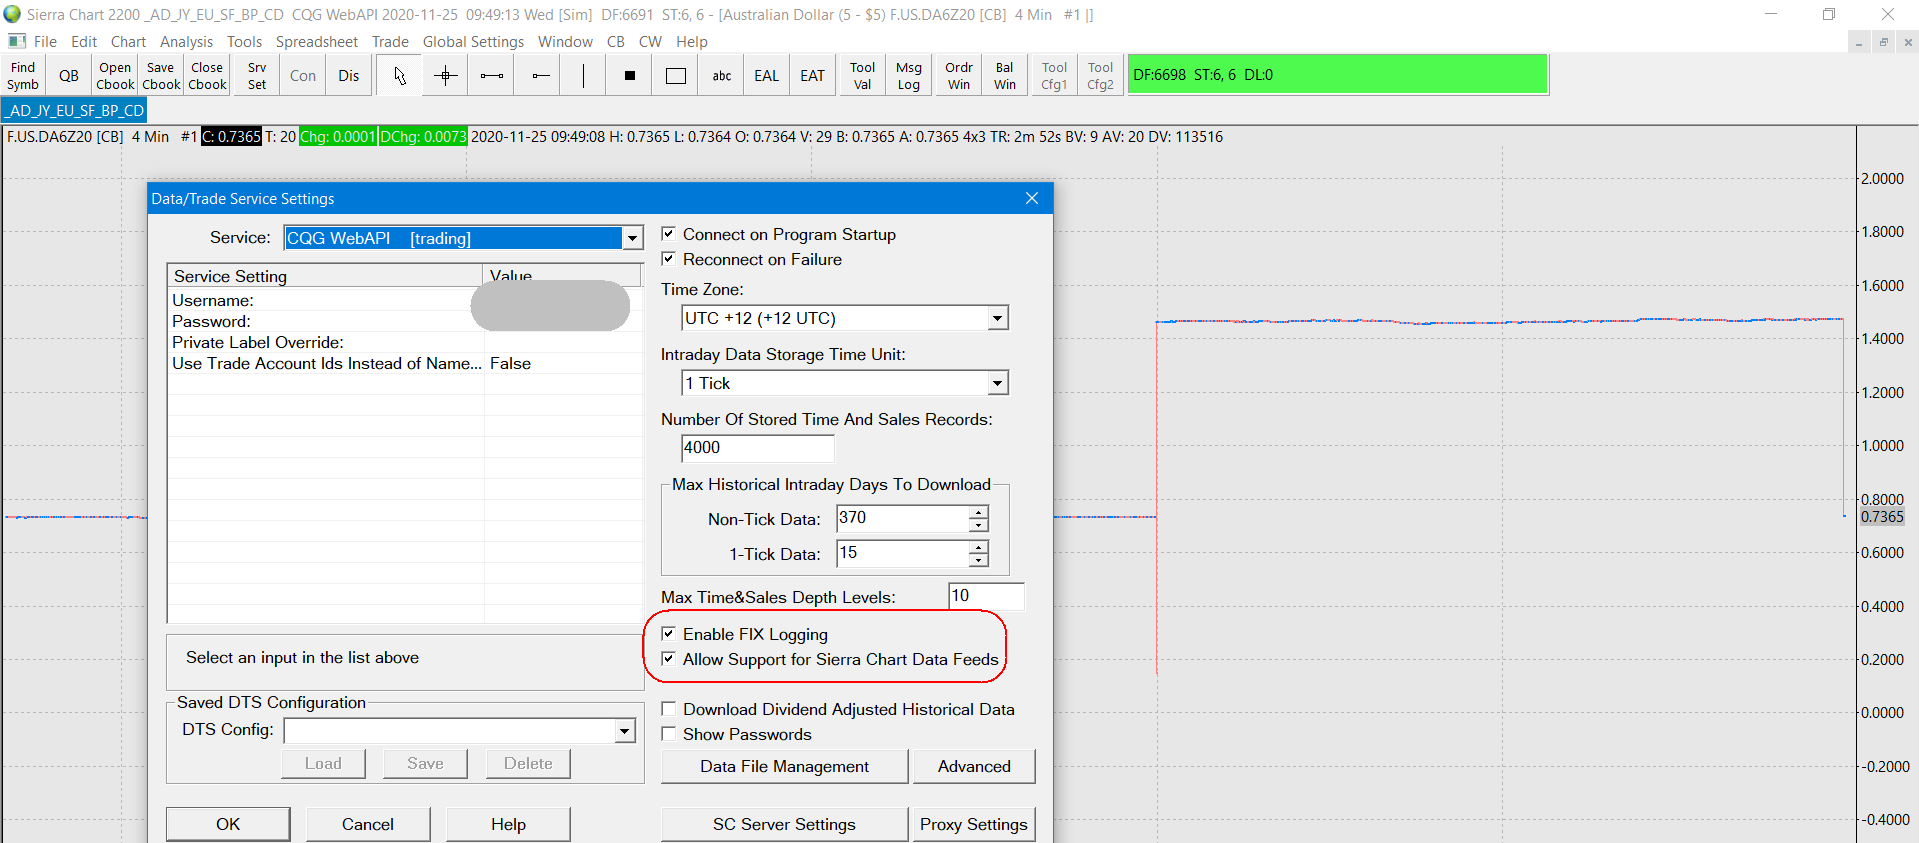Open the Time Zone dropdown

tap(997, 318)
